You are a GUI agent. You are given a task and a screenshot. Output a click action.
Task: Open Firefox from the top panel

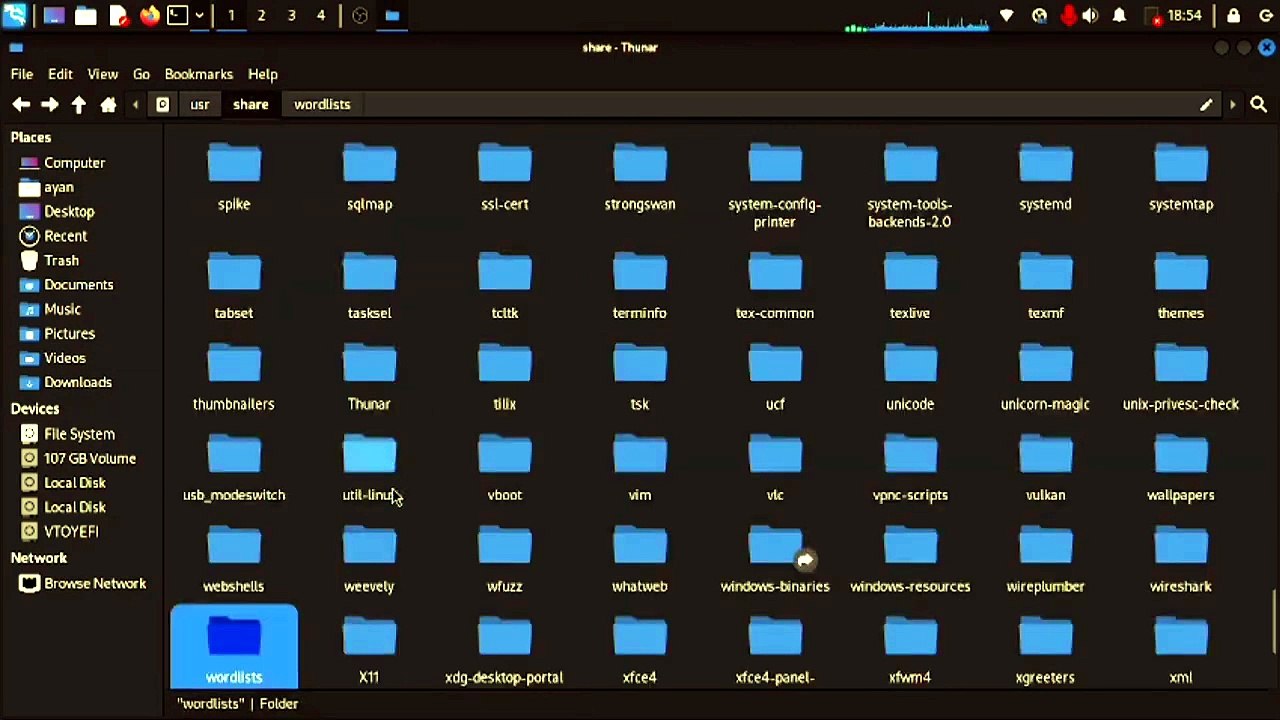click(150, 16)
